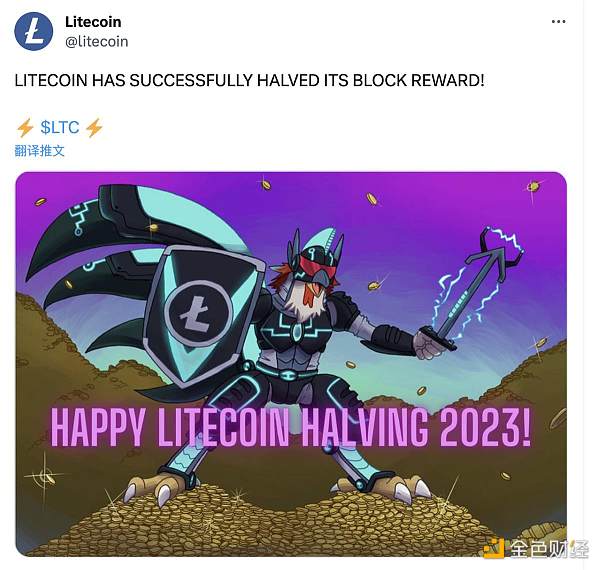Open the @litecoin handle

point(96,41)
